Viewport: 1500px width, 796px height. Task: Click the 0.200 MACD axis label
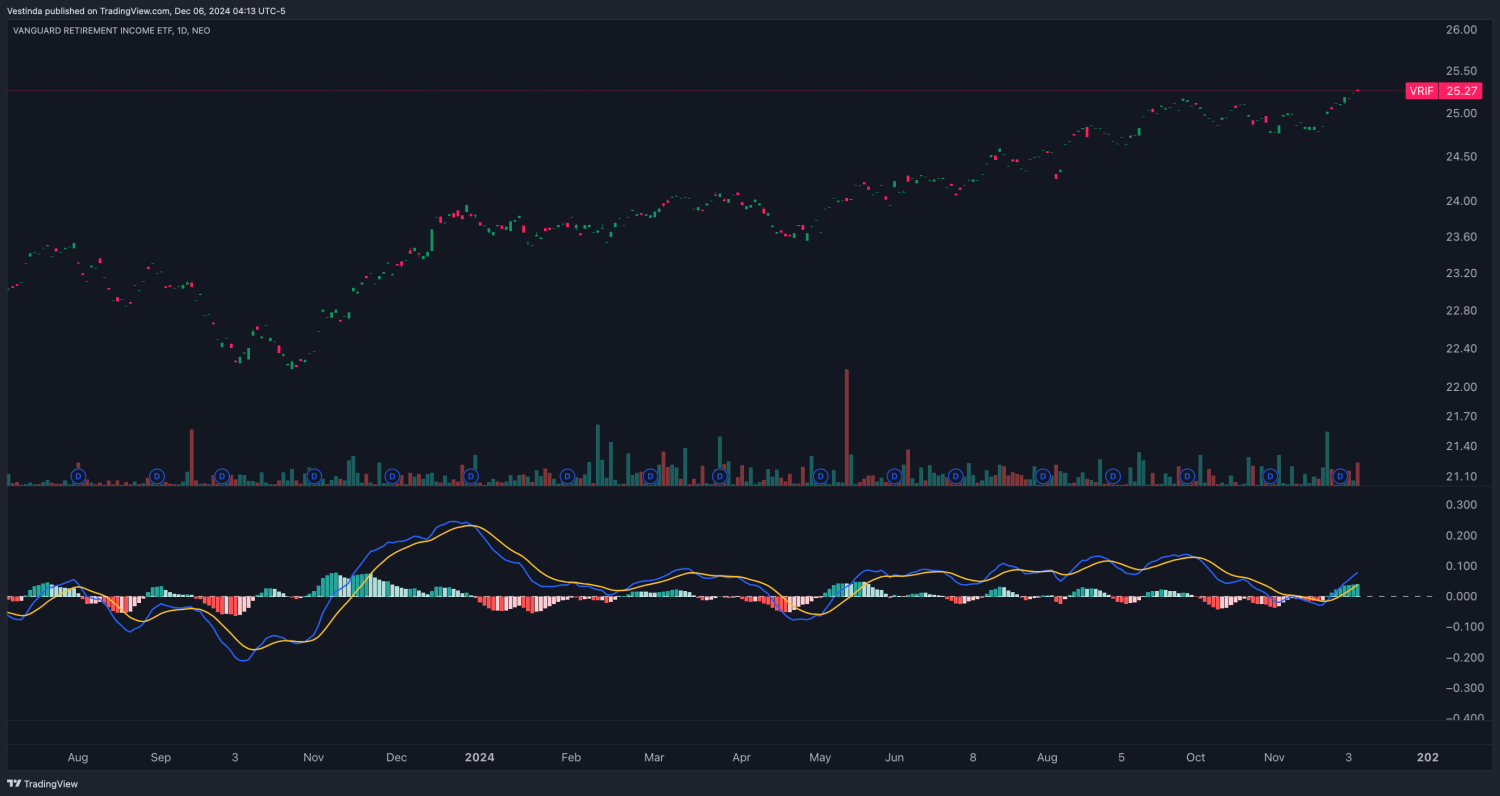[1462, 536]
